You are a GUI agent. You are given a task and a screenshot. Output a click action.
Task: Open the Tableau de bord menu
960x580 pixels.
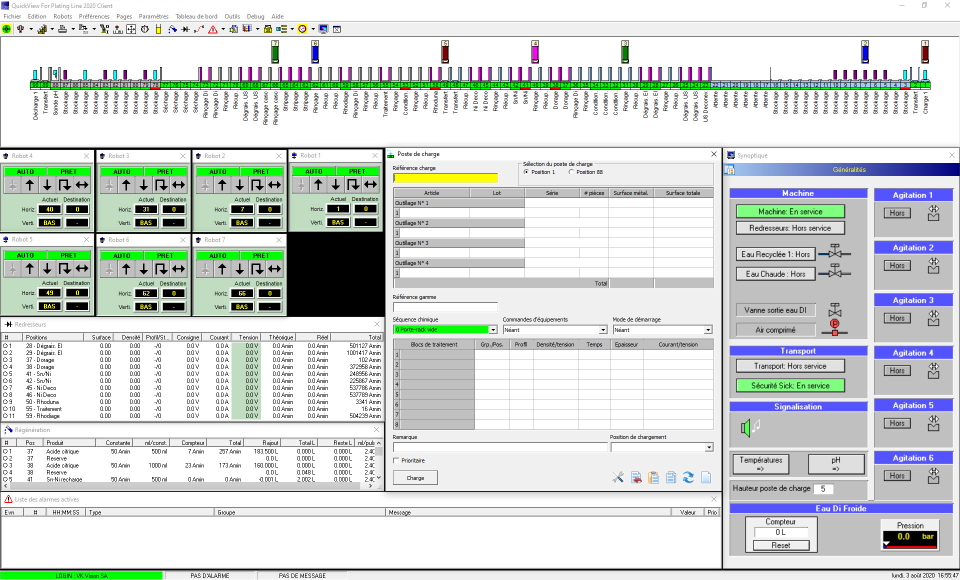pyautogui.click(x=196, y=17)
